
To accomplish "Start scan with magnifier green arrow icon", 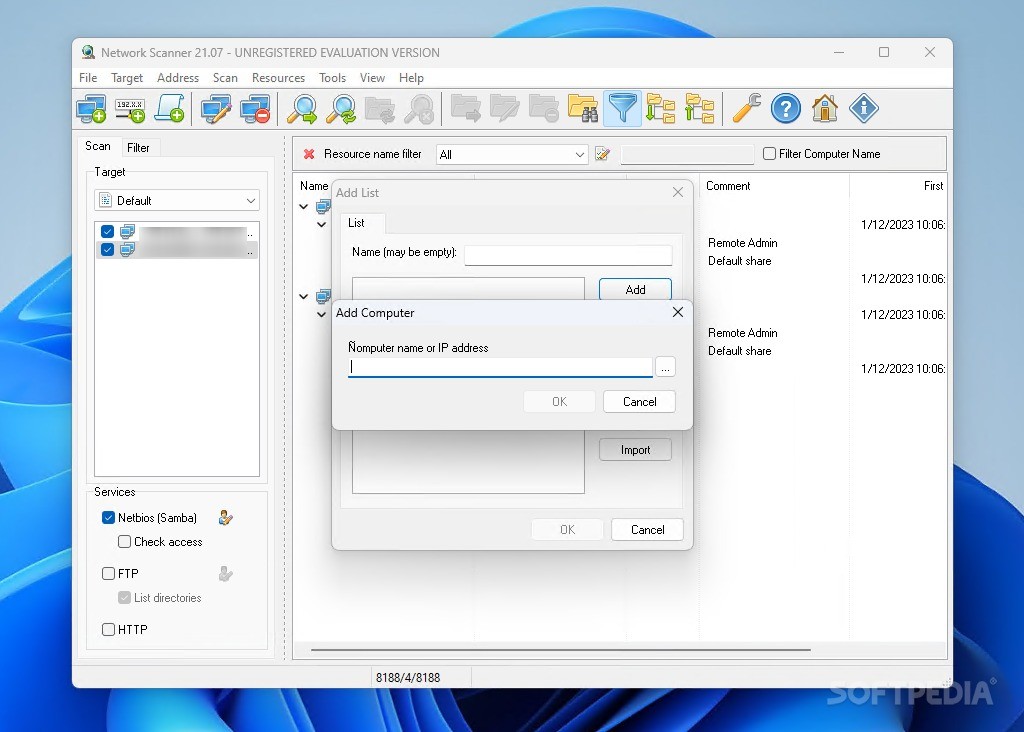I will (302, 108).
